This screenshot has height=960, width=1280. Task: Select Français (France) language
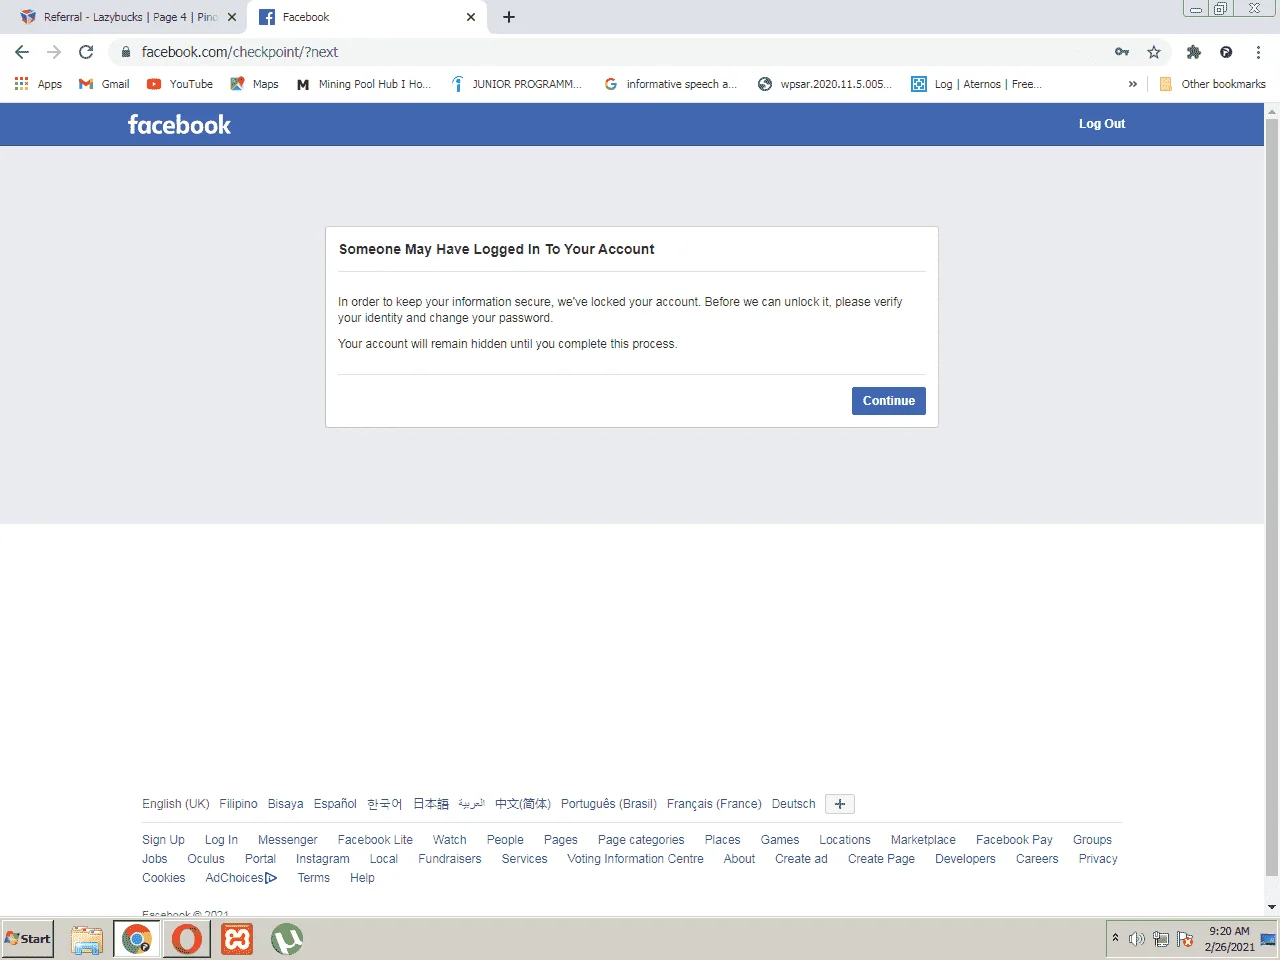714,804
